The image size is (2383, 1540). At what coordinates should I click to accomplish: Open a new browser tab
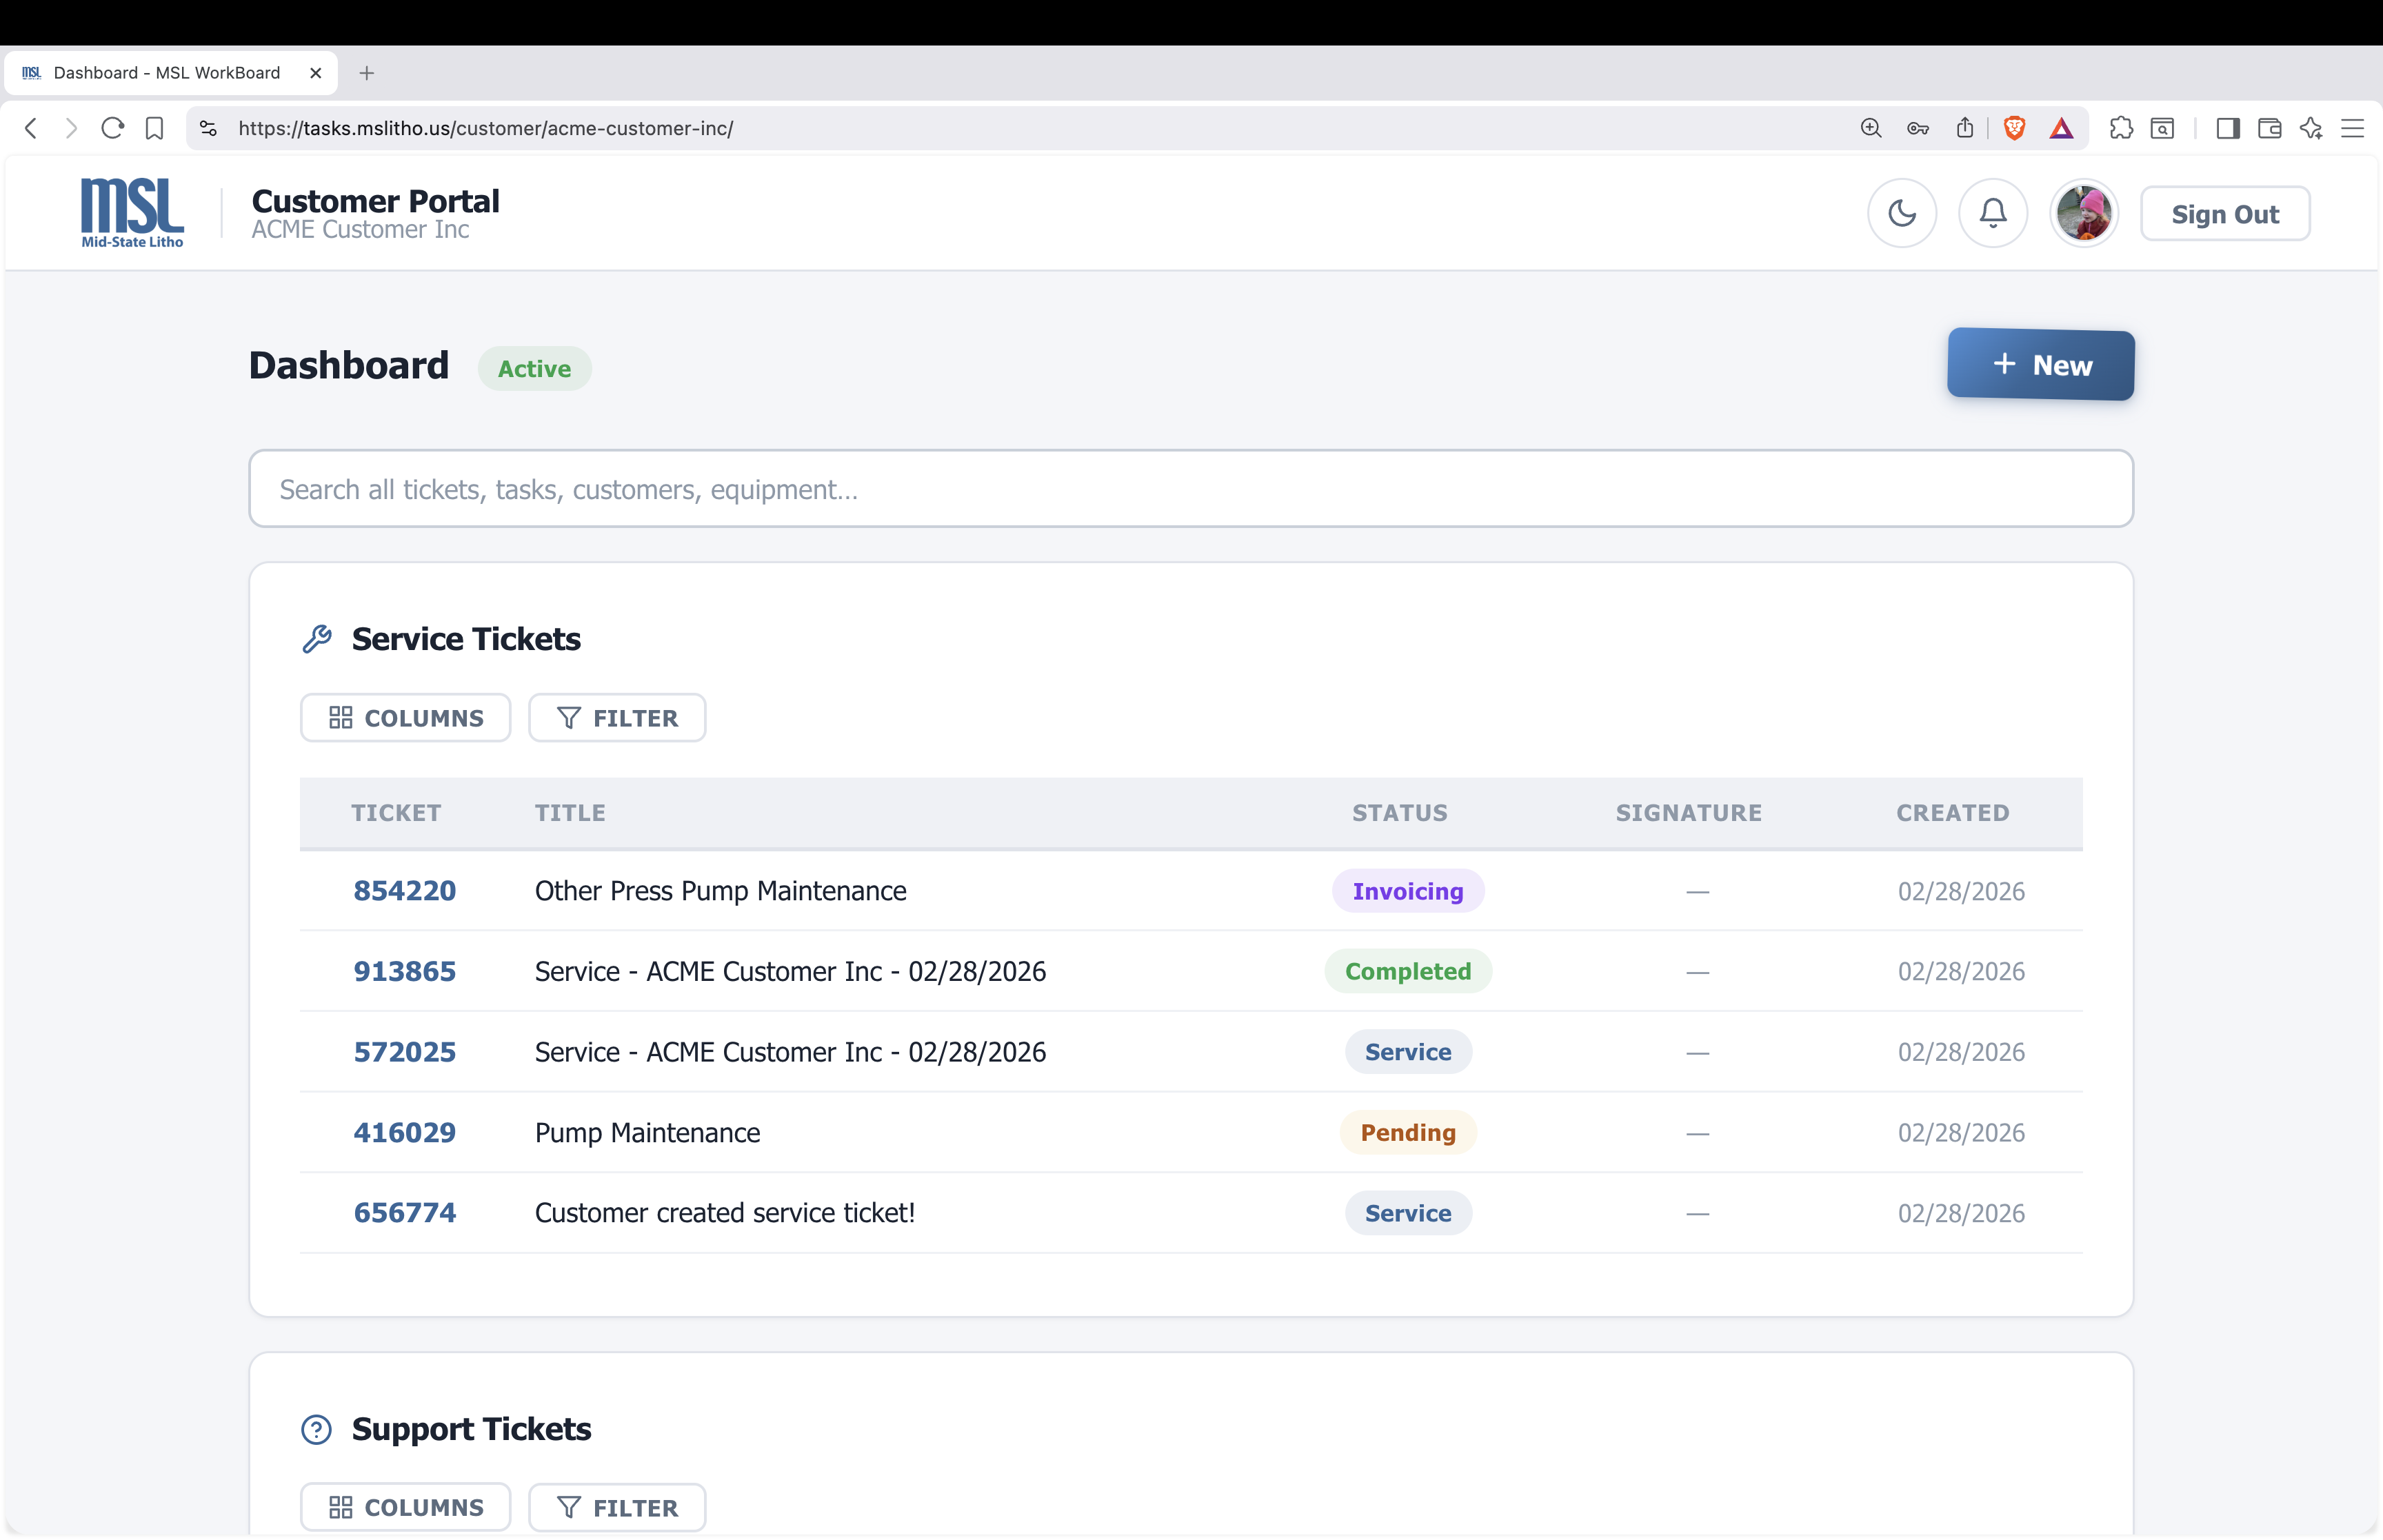tap(367, 73)
